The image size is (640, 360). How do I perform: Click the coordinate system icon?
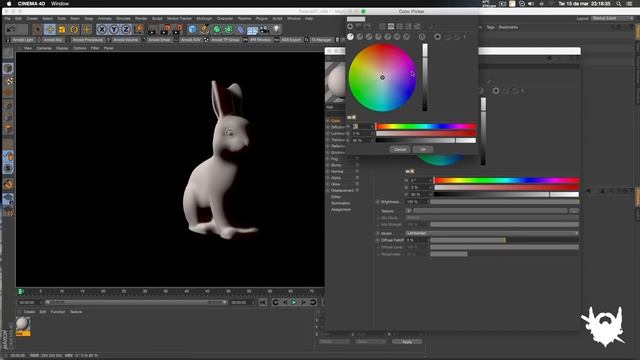[x=139, y=29]
